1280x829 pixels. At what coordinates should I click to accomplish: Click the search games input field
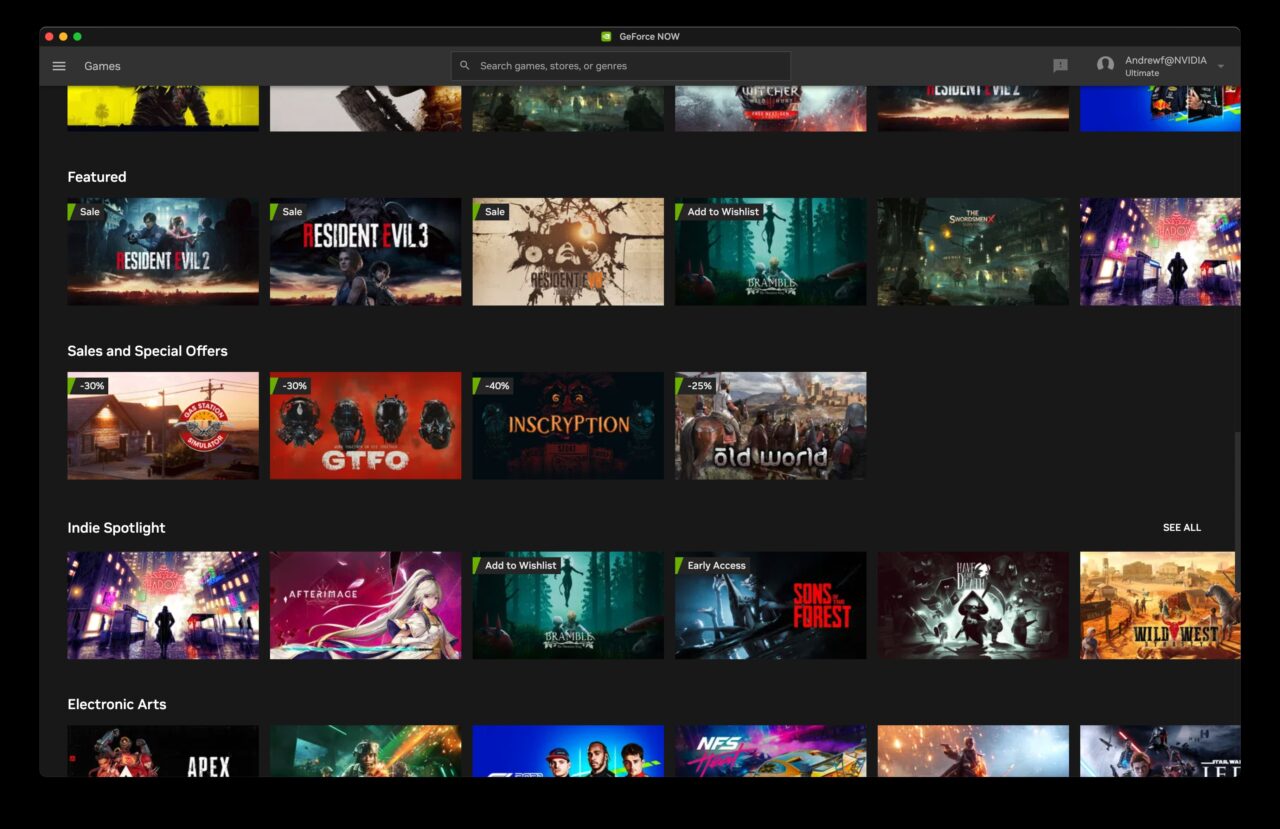pyautogui.click(x=620, y=65)
